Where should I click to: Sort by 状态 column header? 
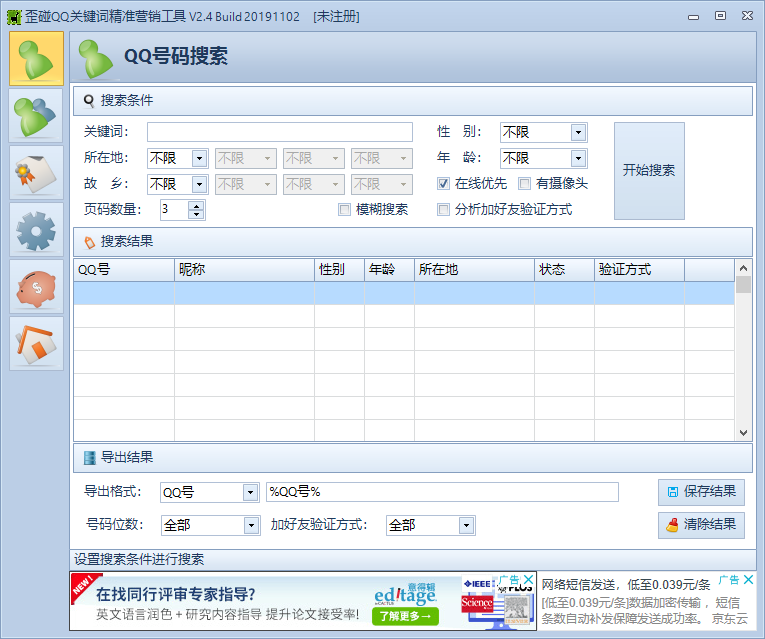point(564,270)
